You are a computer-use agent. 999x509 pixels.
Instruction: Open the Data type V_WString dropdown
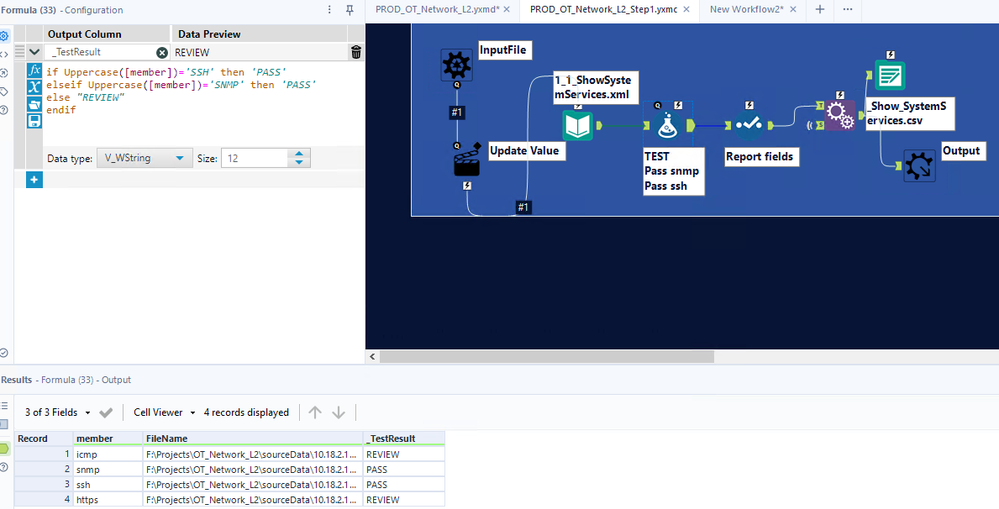point(144,158)
